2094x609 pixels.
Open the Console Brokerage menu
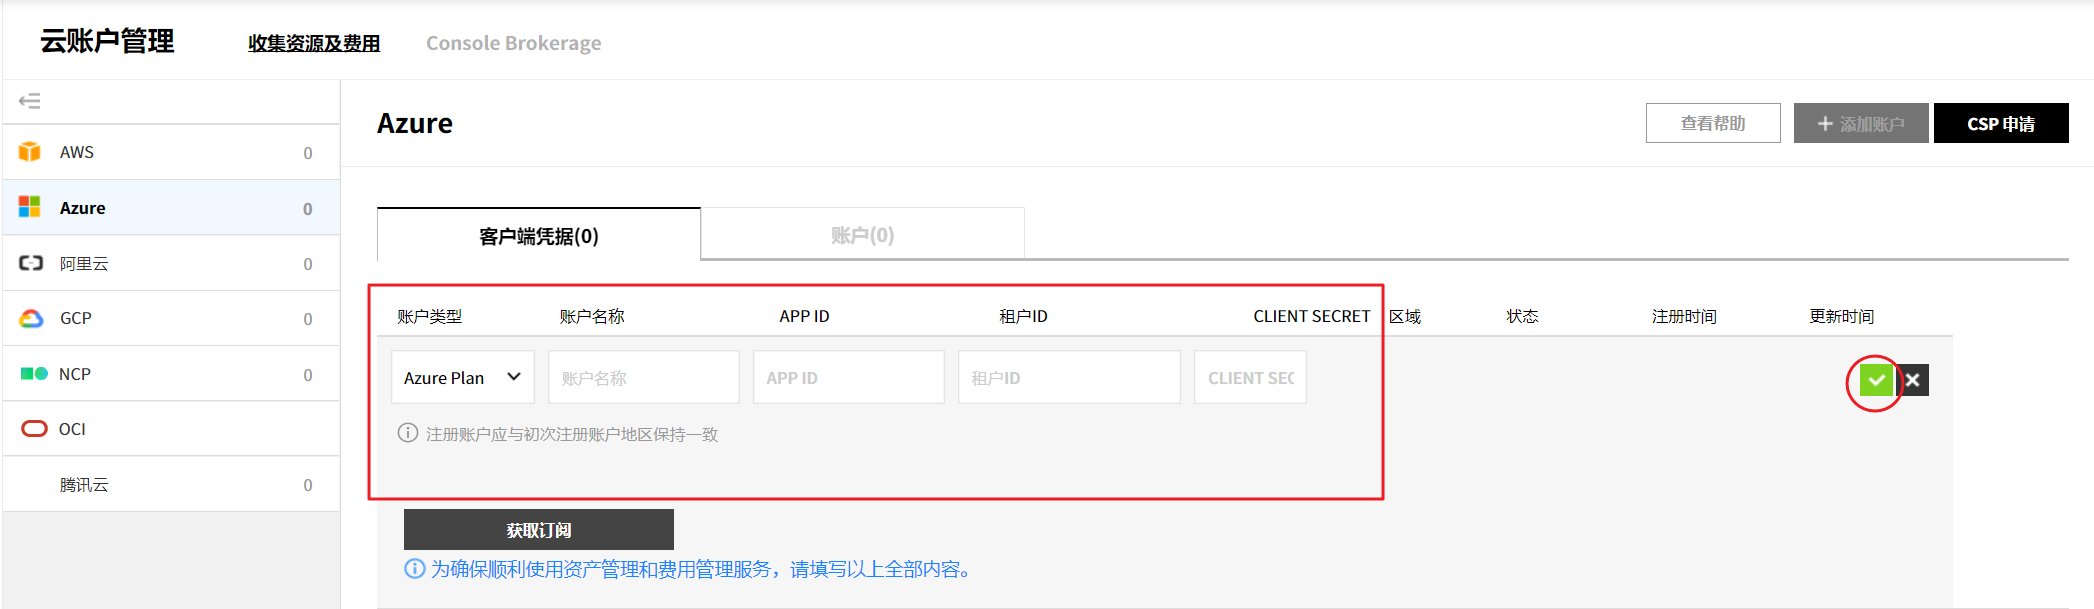513,43
